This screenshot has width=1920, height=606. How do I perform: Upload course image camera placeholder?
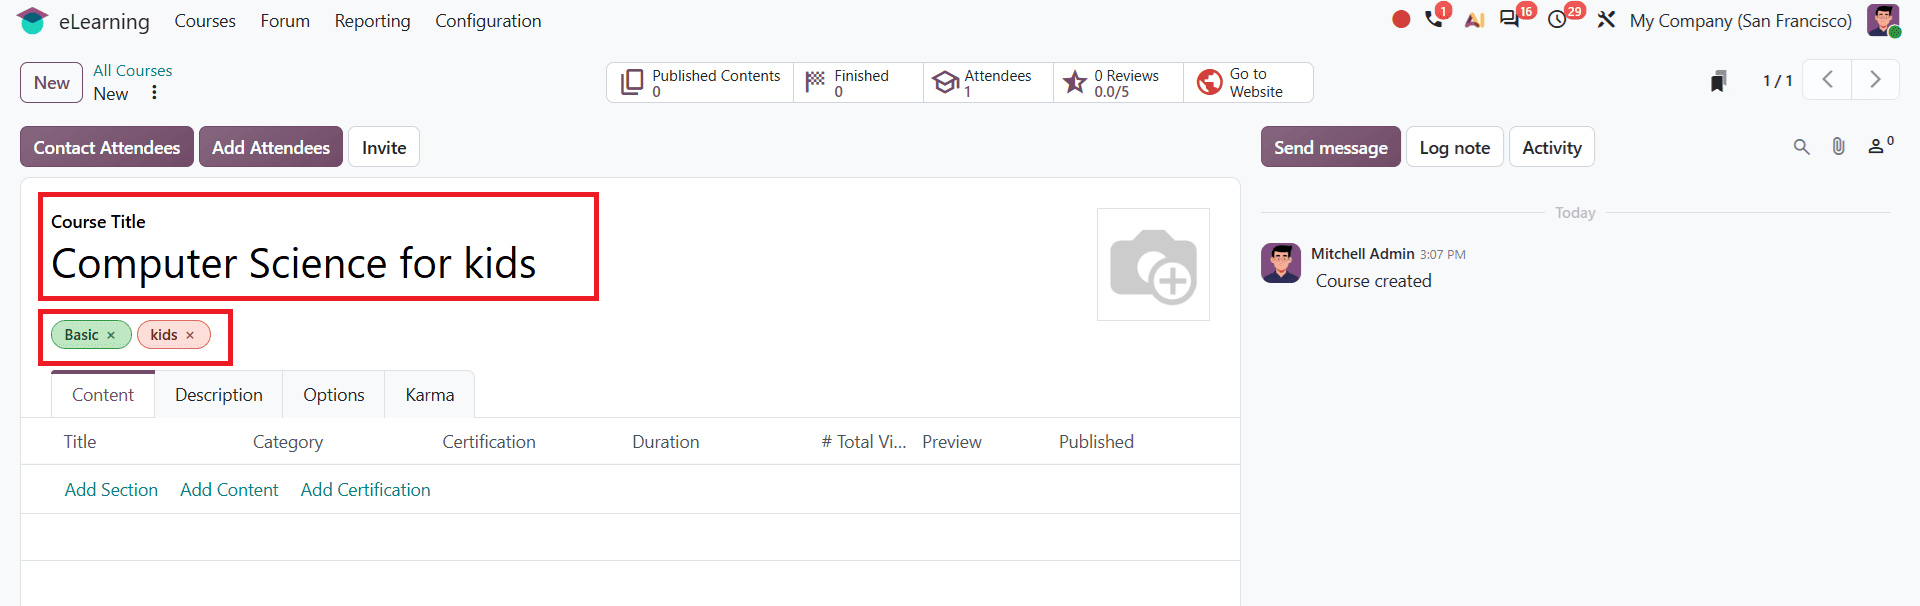pyautogui.click(x=1153, y=264)
